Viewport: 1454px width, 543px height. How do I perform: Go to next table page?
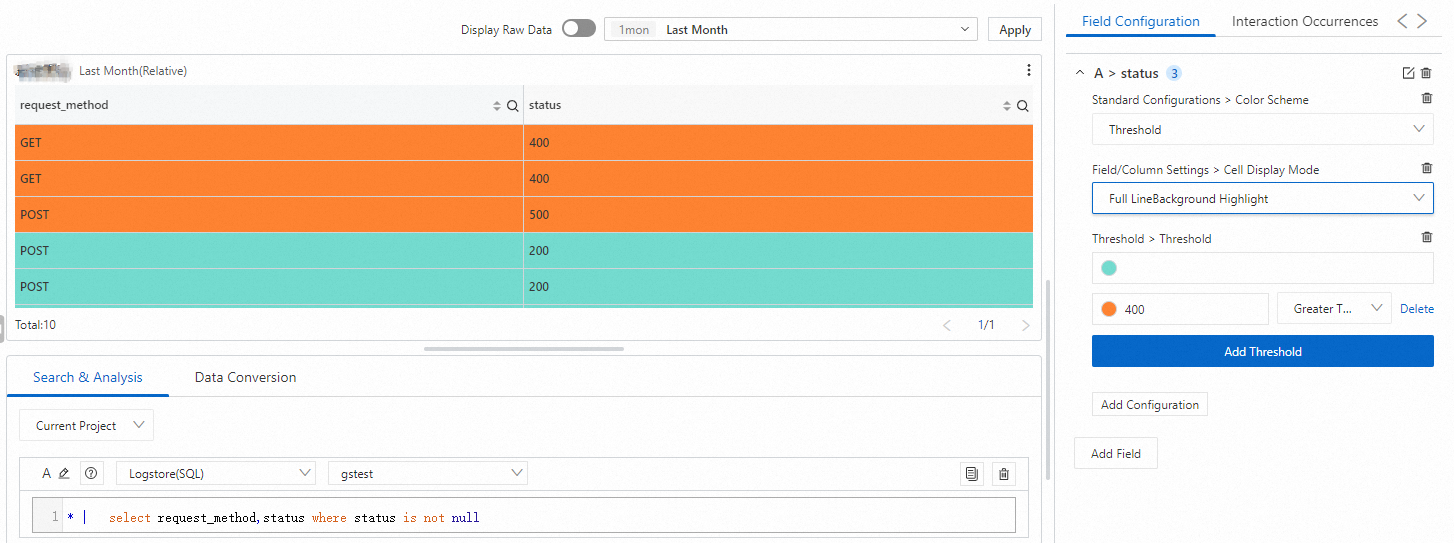(x=1025, y=325)
